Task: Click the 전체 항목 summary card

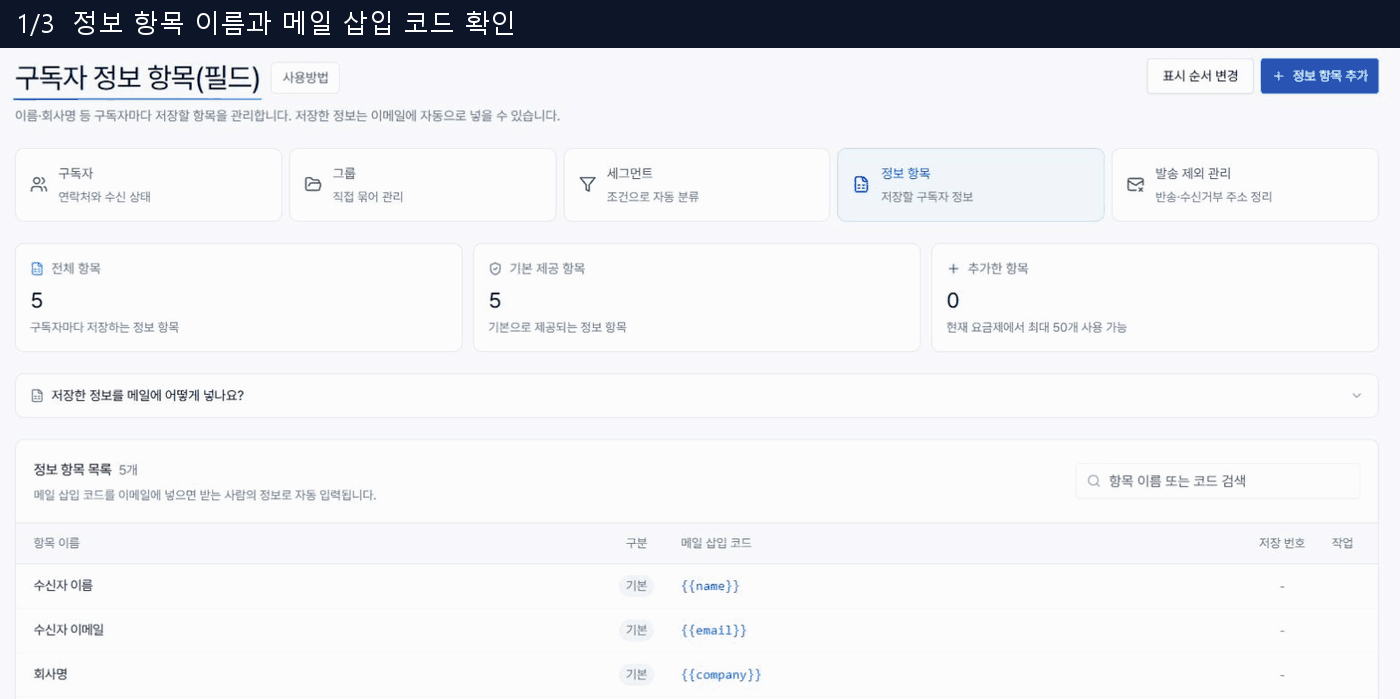Action: (x=239, y=298)
